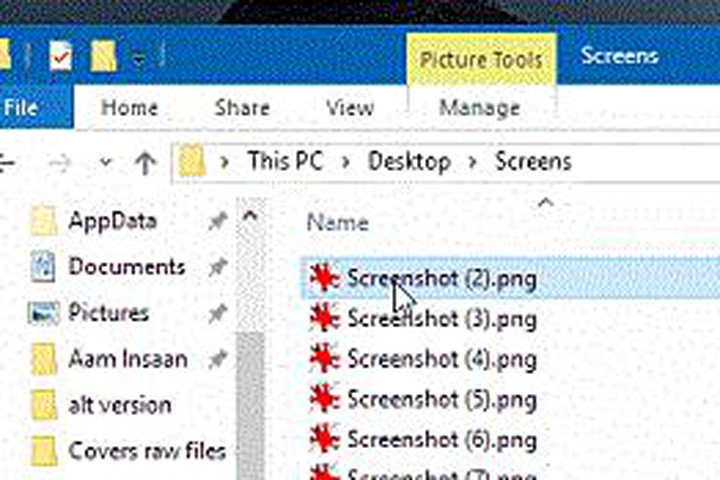
Task: Select Screenshot (3).png file
Action: coord(442,319)
